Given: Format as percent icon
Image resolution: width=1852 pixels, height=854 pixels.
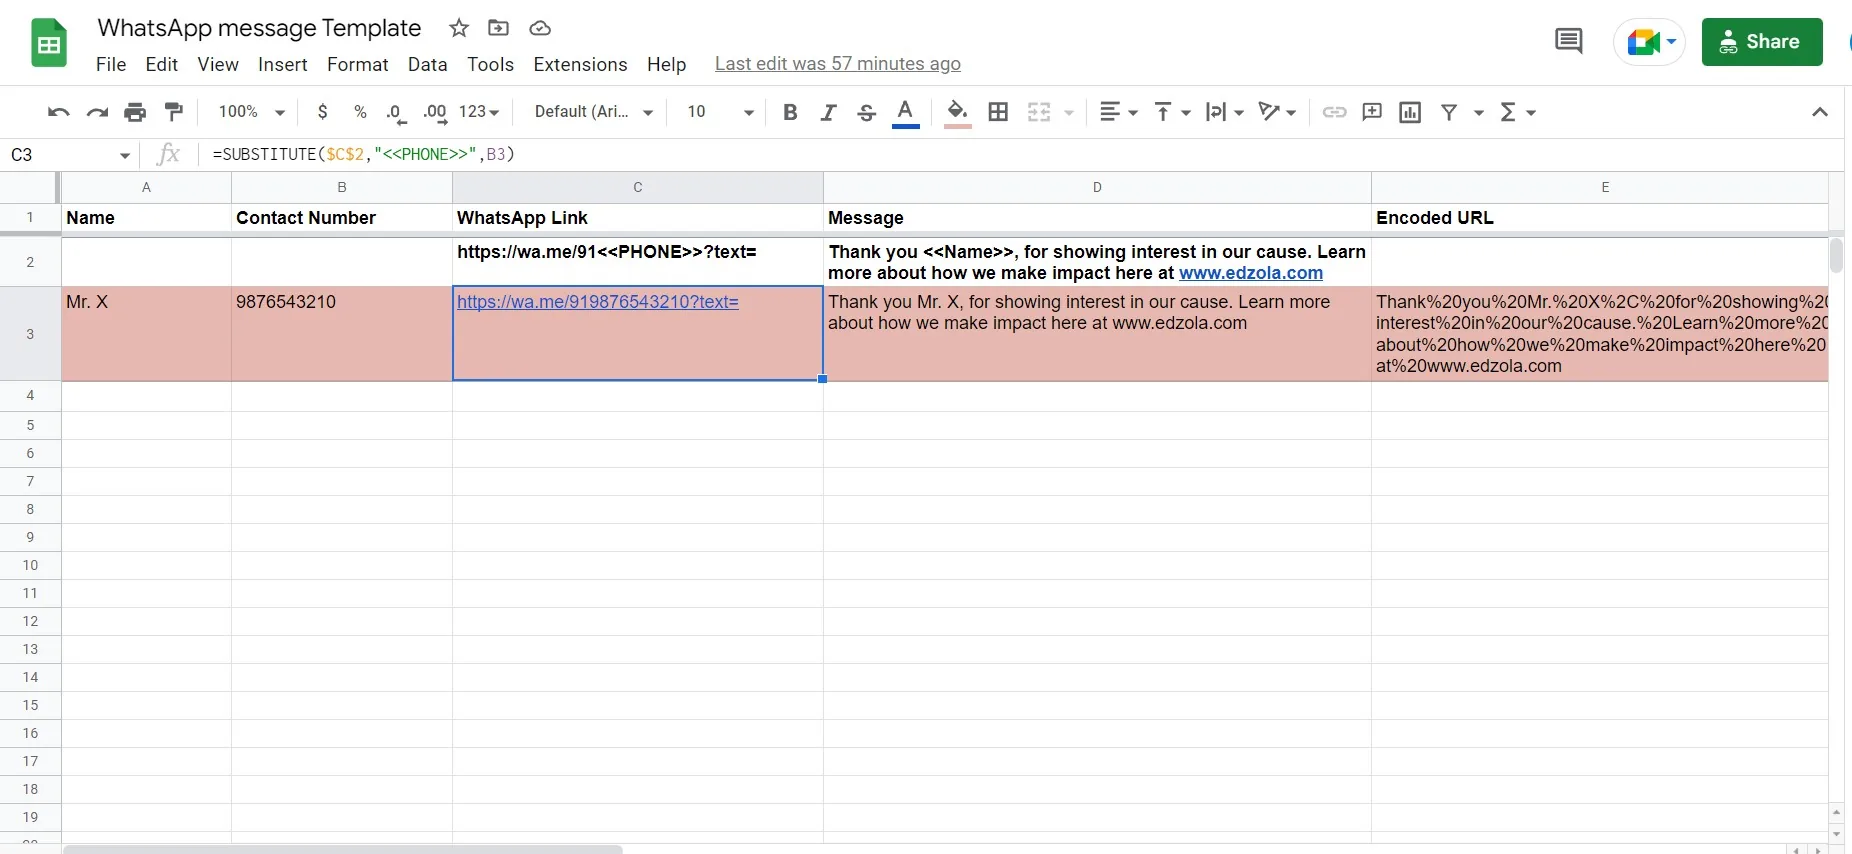Looking at the screenshot, I should pos(360,112).
